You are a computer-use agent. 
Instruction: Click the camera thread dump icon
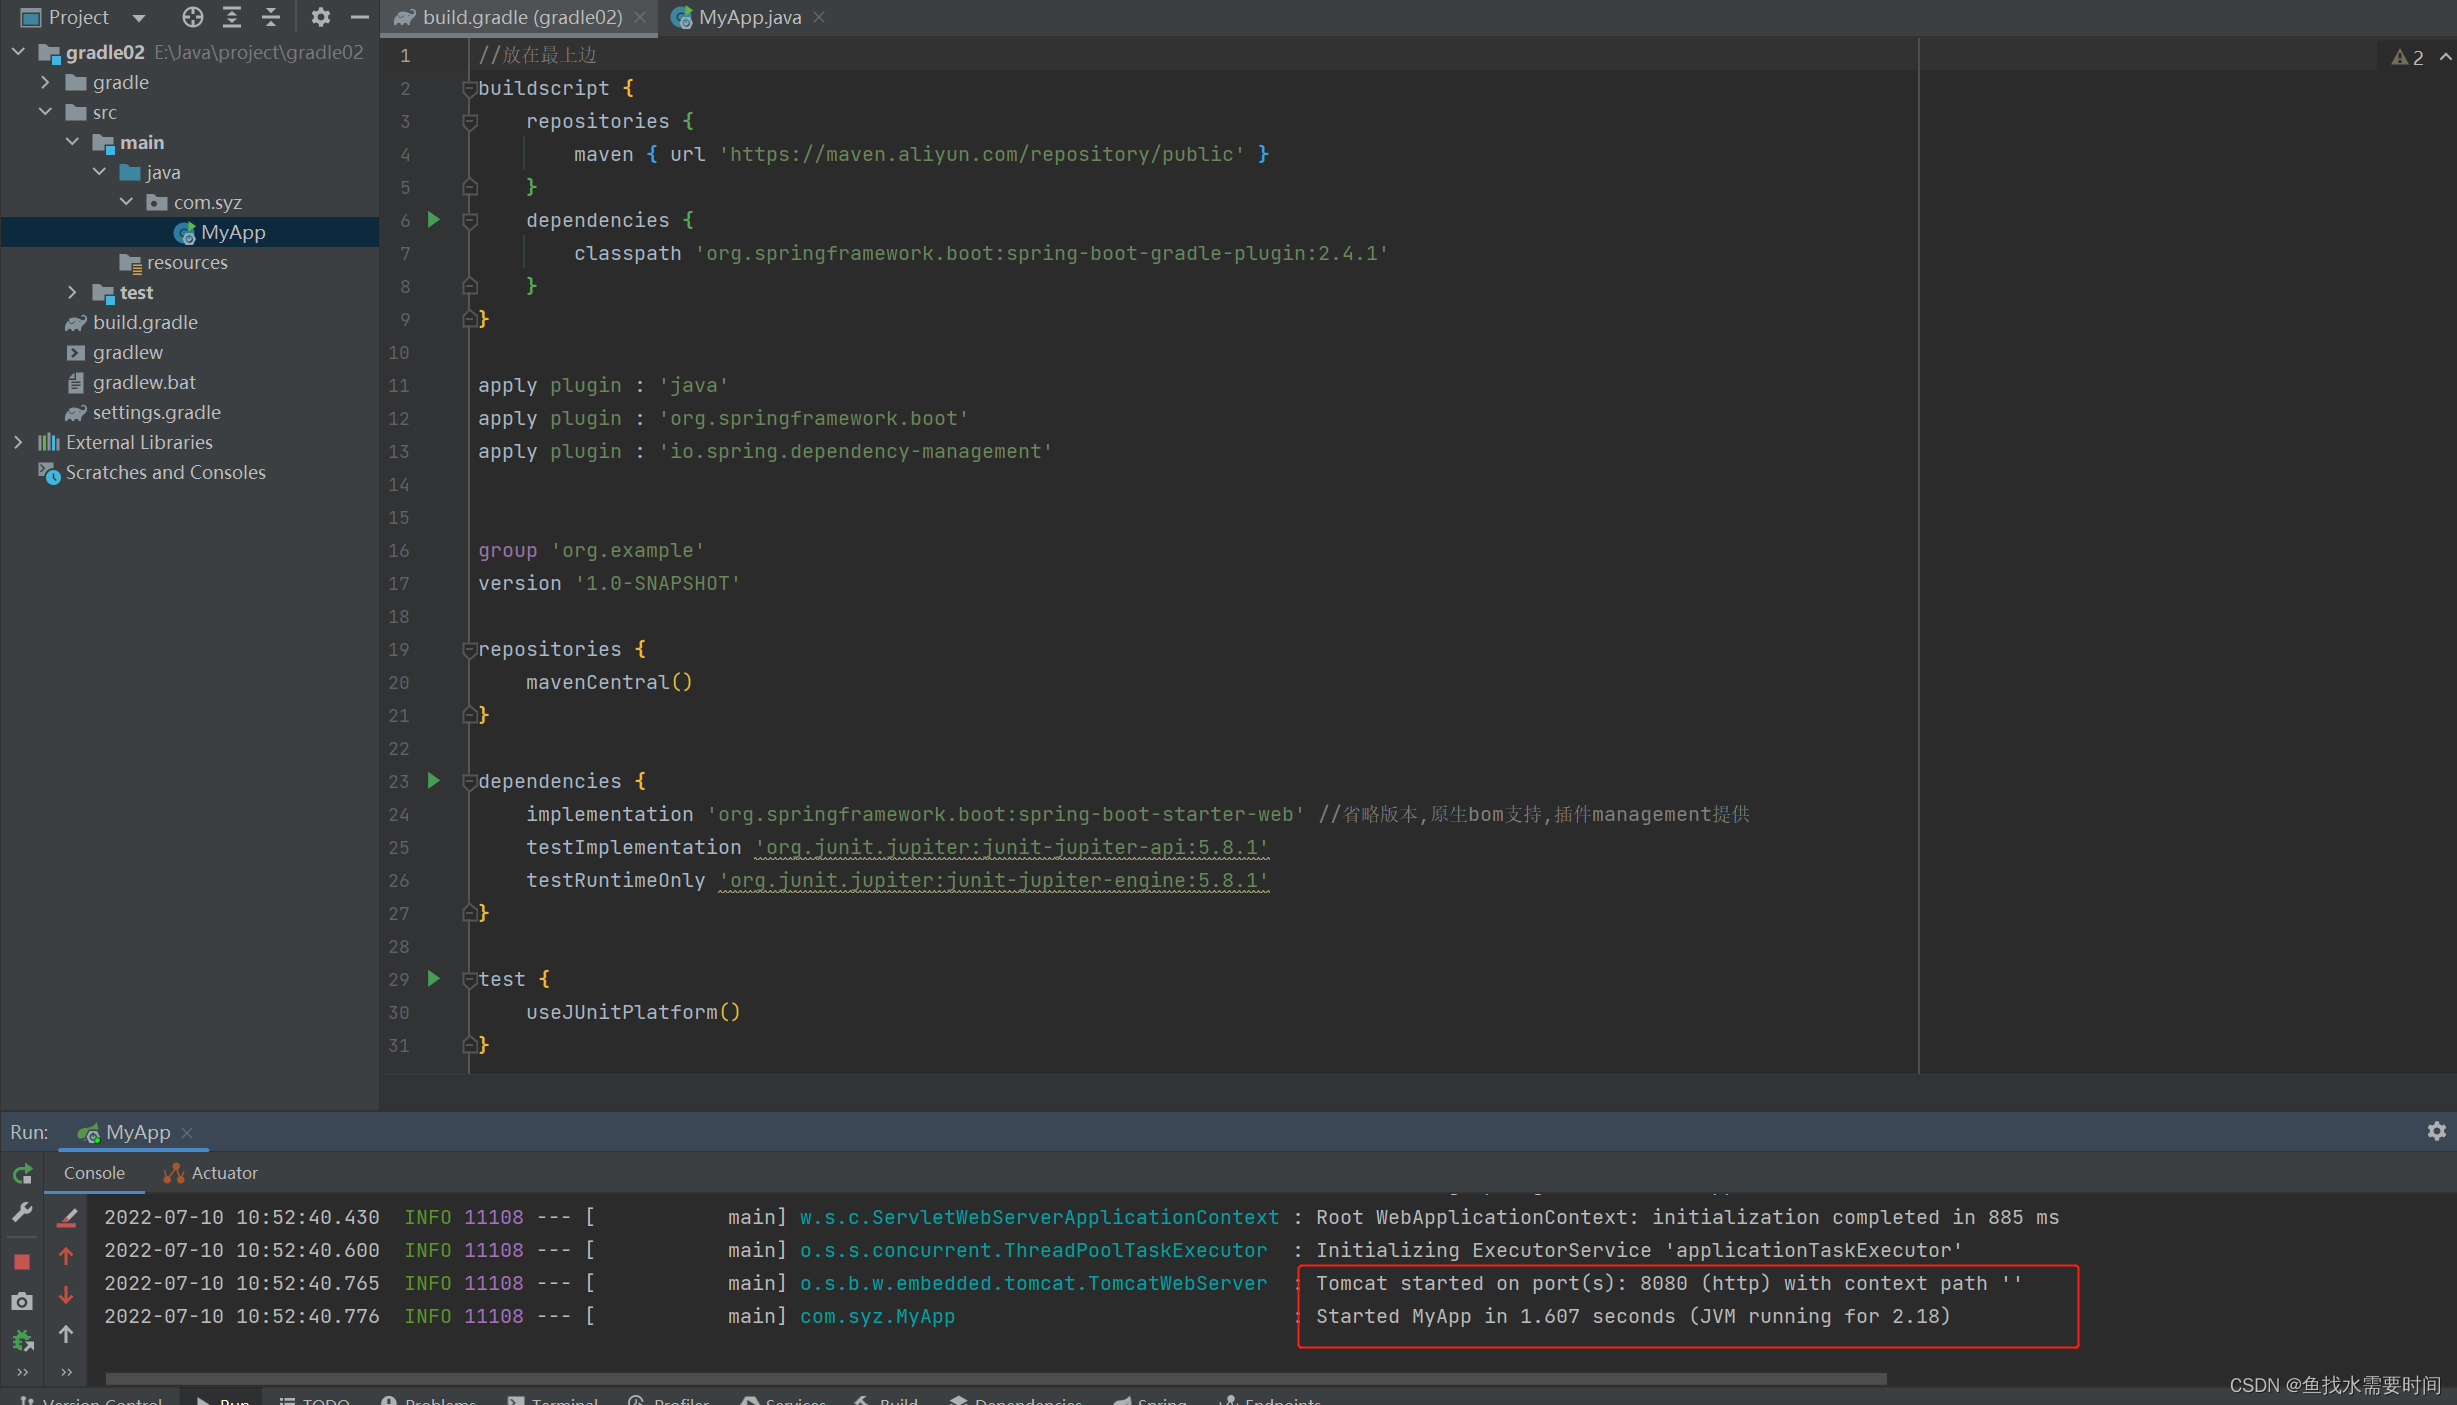click(x=22, y=1301)
